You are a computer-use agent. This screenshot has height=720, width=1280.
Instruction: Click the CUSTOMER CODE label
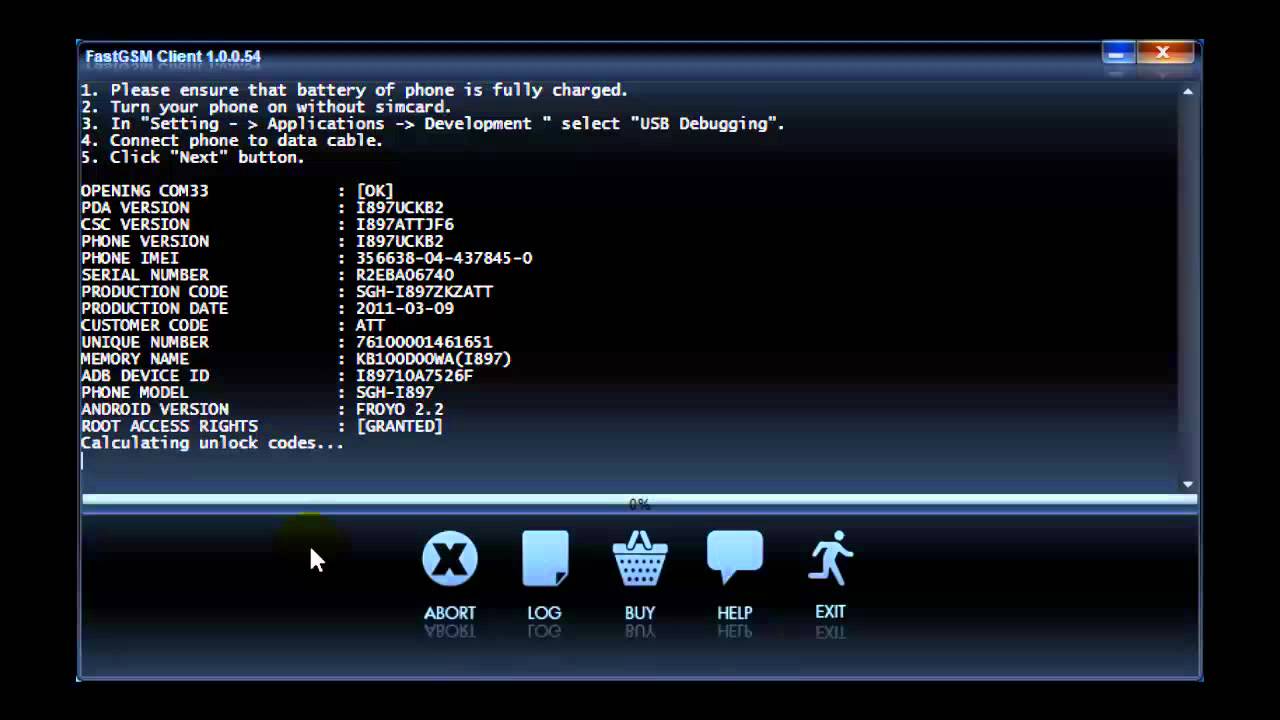coord(145,326)
